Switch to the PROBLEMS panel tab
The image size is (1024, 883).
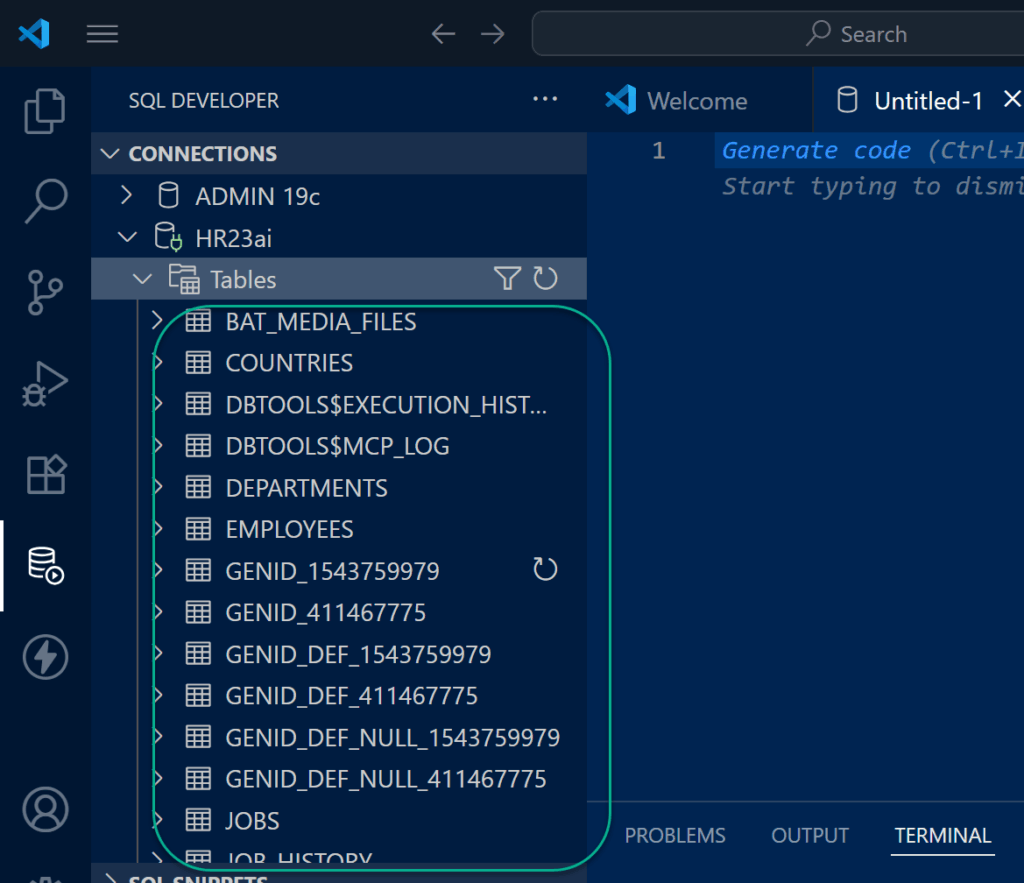[x=675, y=836]
